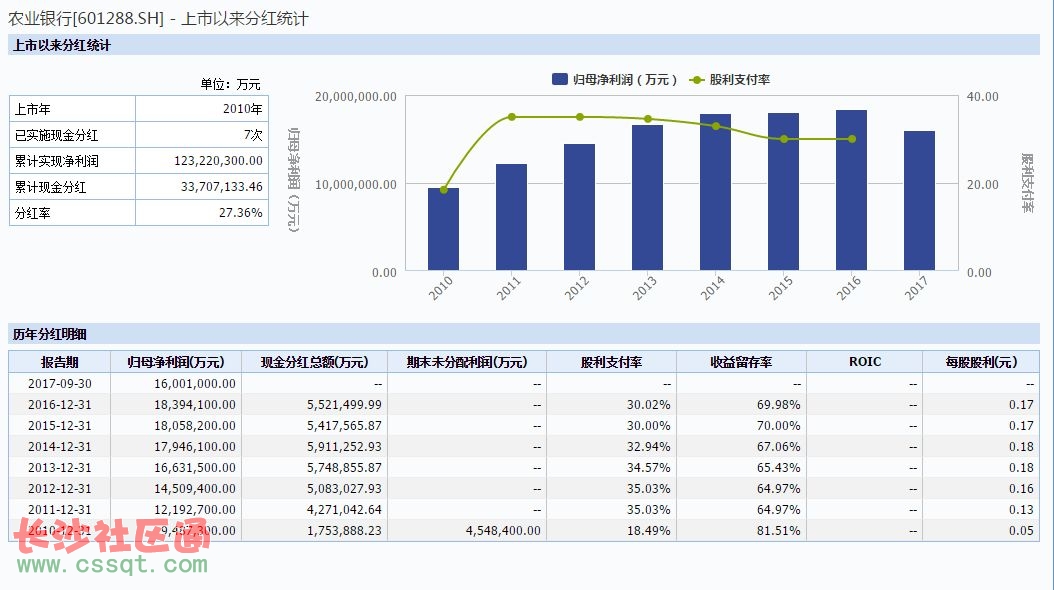Viewport: 1054px width, 590px height.
Task: Click dividend total 1,753,888.23
Action: [x=344, y=530]
